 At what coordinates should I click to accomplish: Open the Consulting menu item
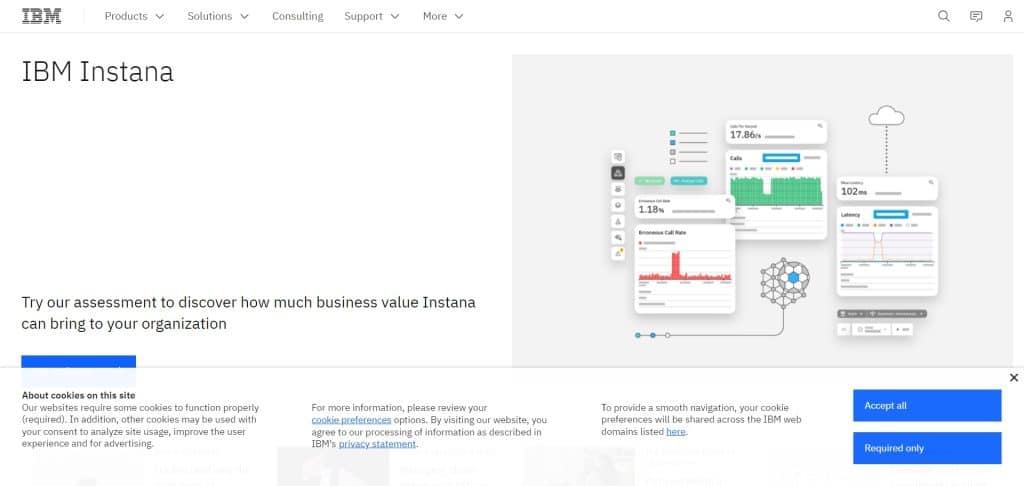point(298,16)
